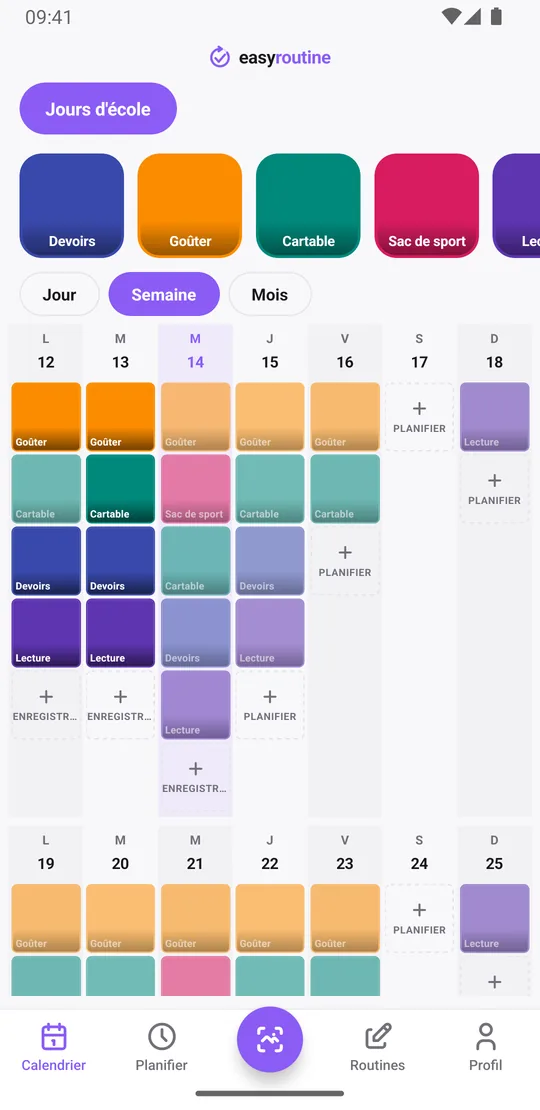The width and height of the screenshot is (540, 1110).
Task: Switch to Semaine view
Action: (x=164, y=294)
